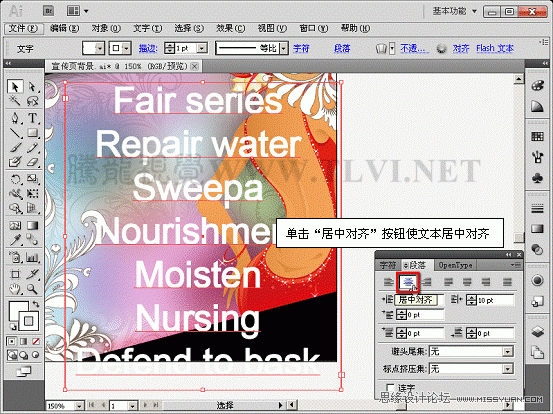
Task: Set the paint mode to None
Action: pos(36,341)
